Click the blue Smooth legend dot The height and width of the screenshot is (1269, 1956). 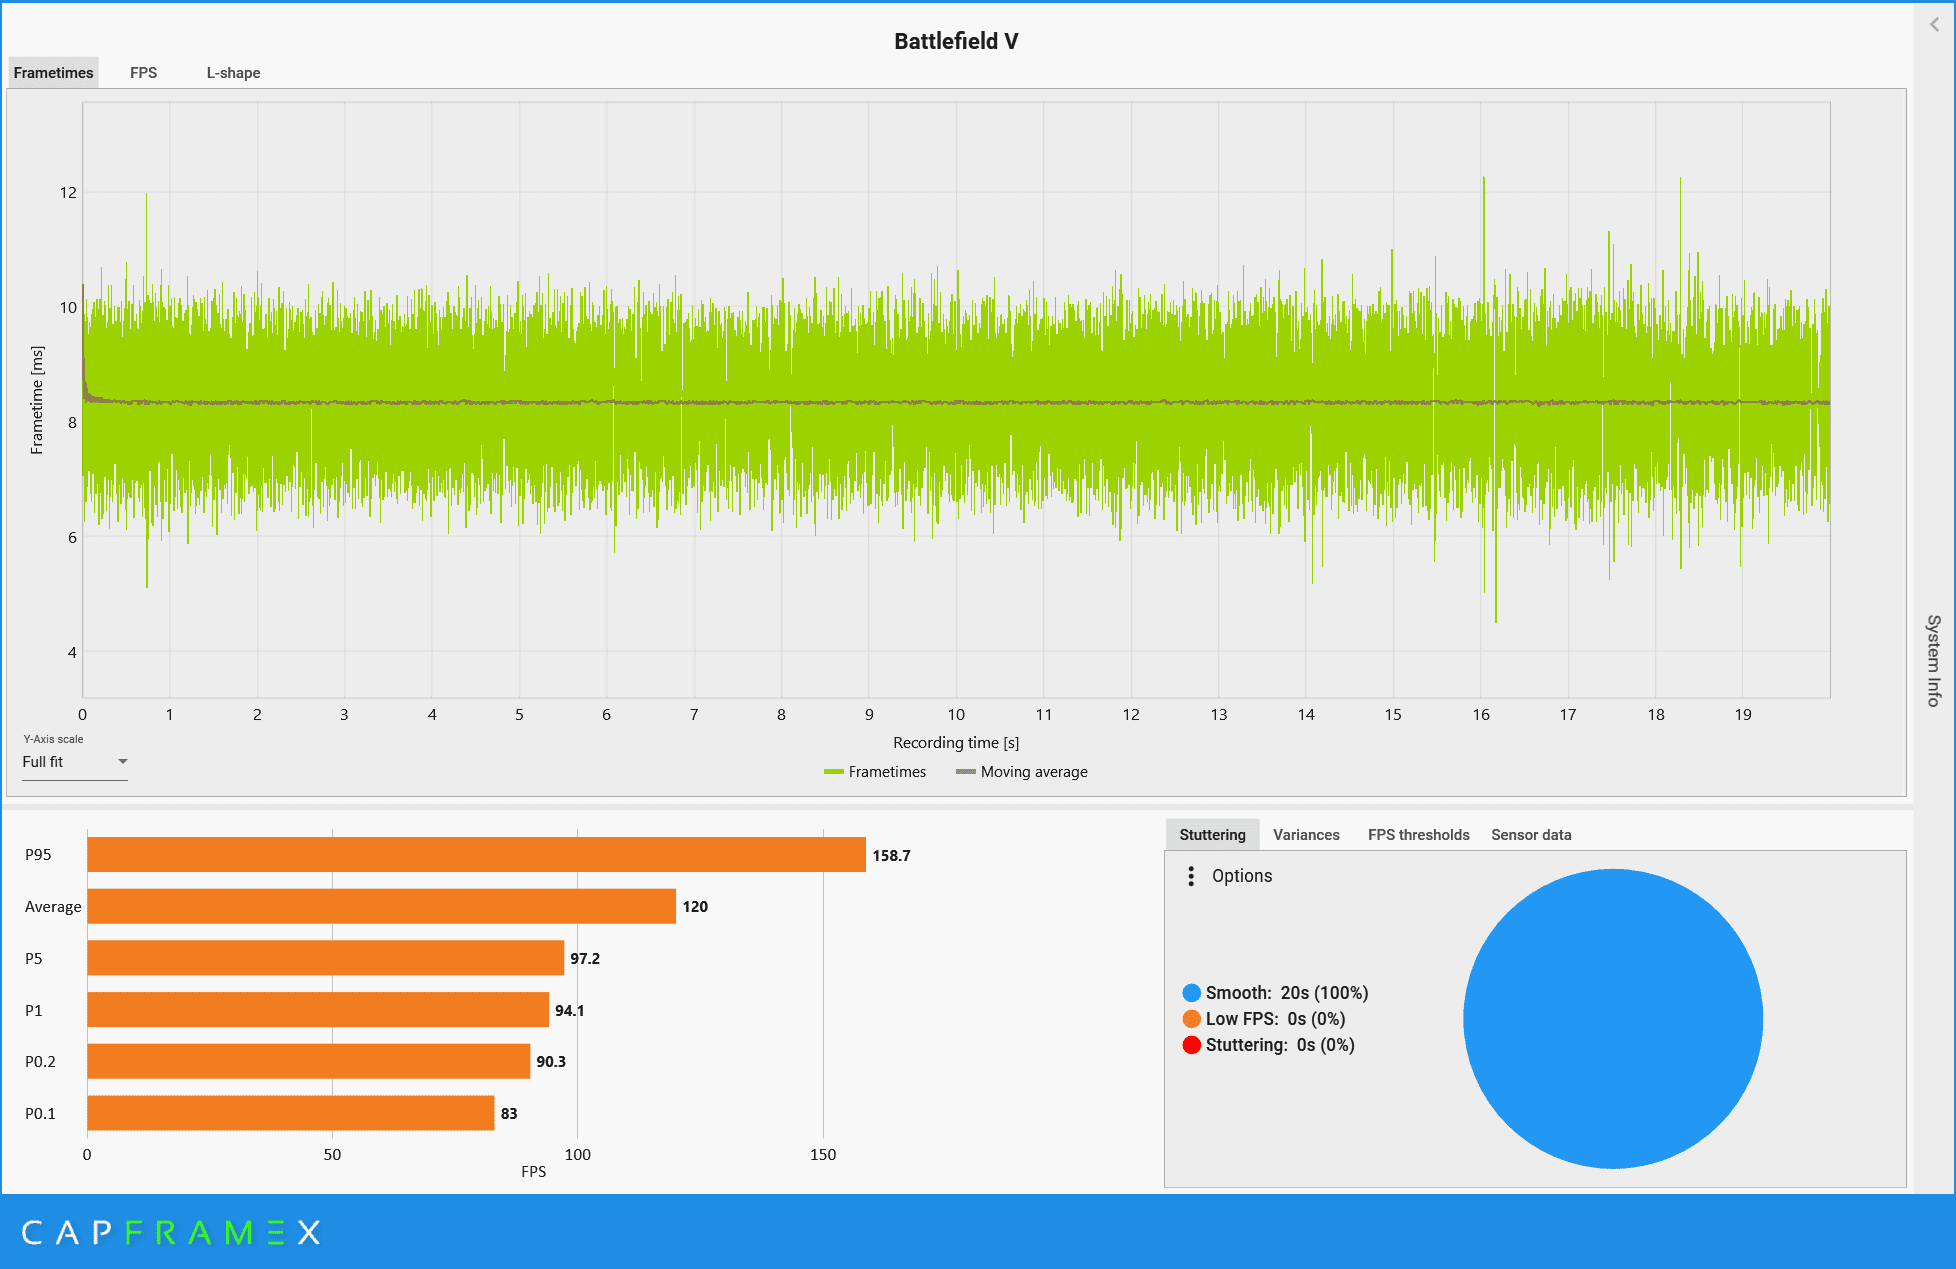point(1191,993)
